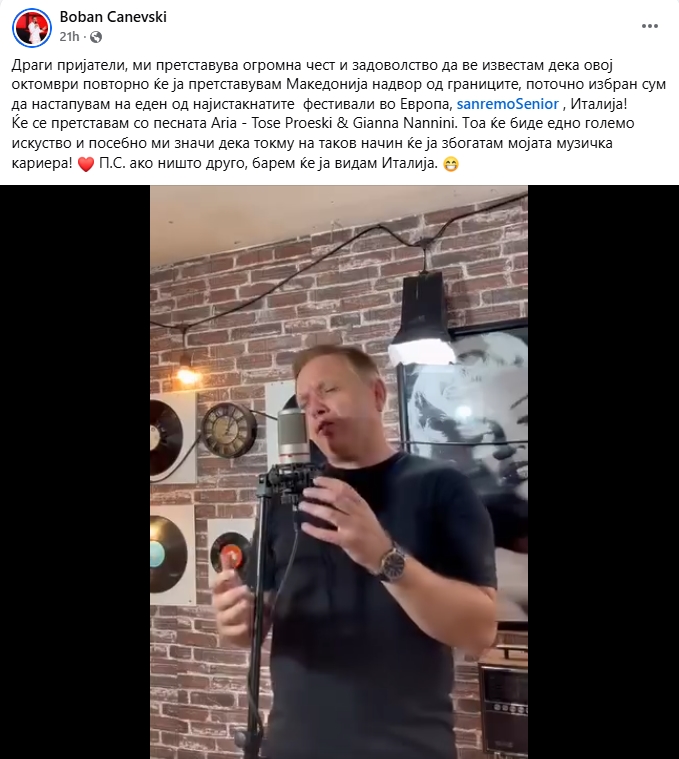Play the video of the singing man

pyautogui.click(x=339, y=472)
